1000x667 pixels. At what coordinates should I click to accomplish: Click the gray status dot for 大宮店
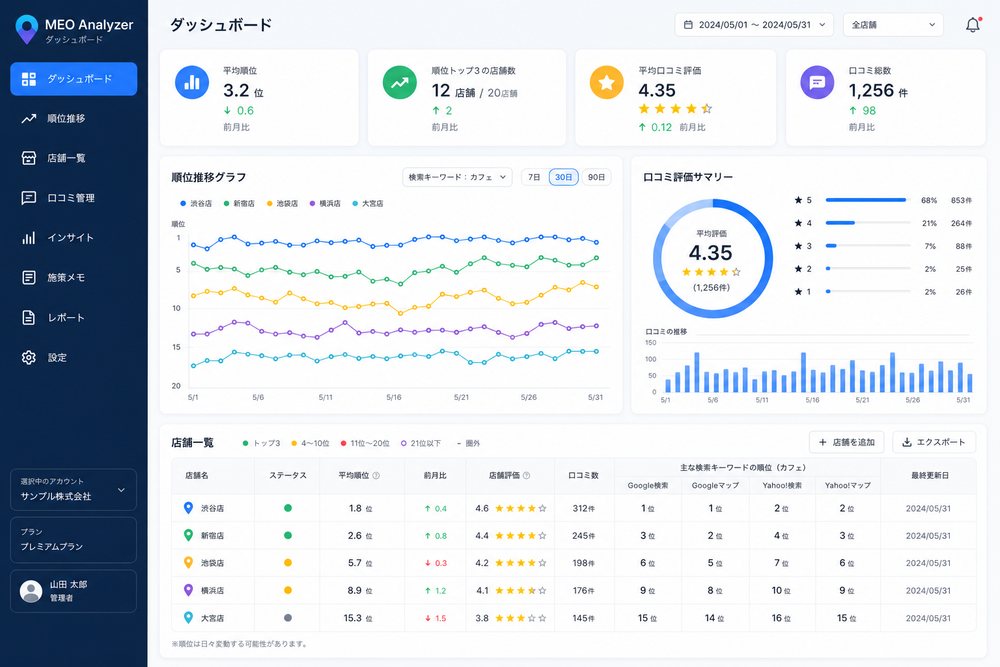[x=288, y=618]
